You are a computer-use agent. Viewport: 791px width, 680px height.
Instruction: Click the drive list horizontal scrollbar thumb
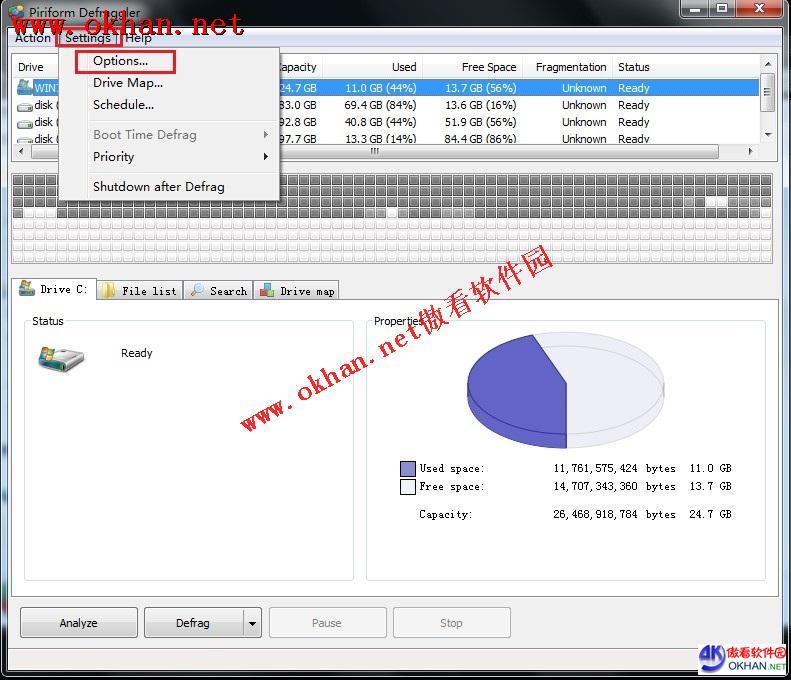tap(375, 151)
